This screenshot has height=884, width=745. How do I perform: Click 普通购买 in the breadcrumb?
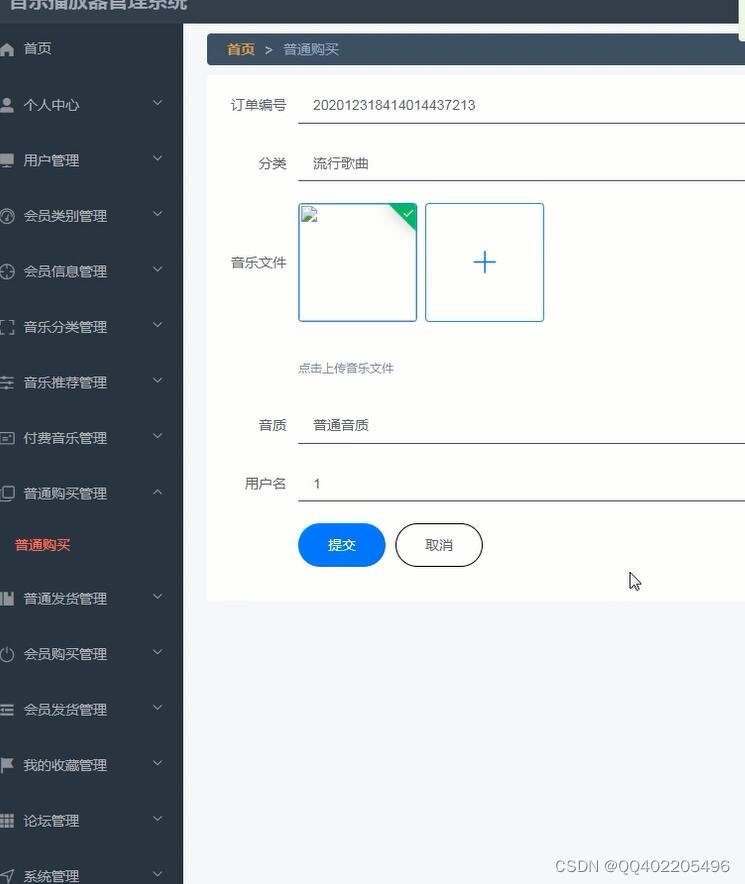pyautogui.click(x=311, y=50)
